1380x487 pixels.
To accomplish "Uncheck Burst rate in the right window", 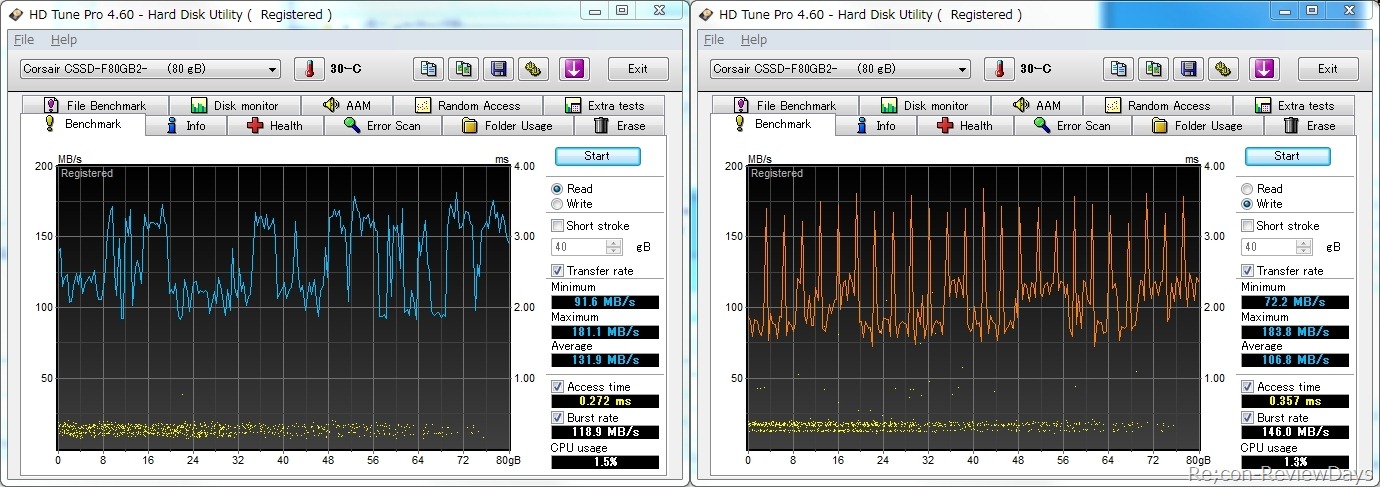I will pos(1248,417).
